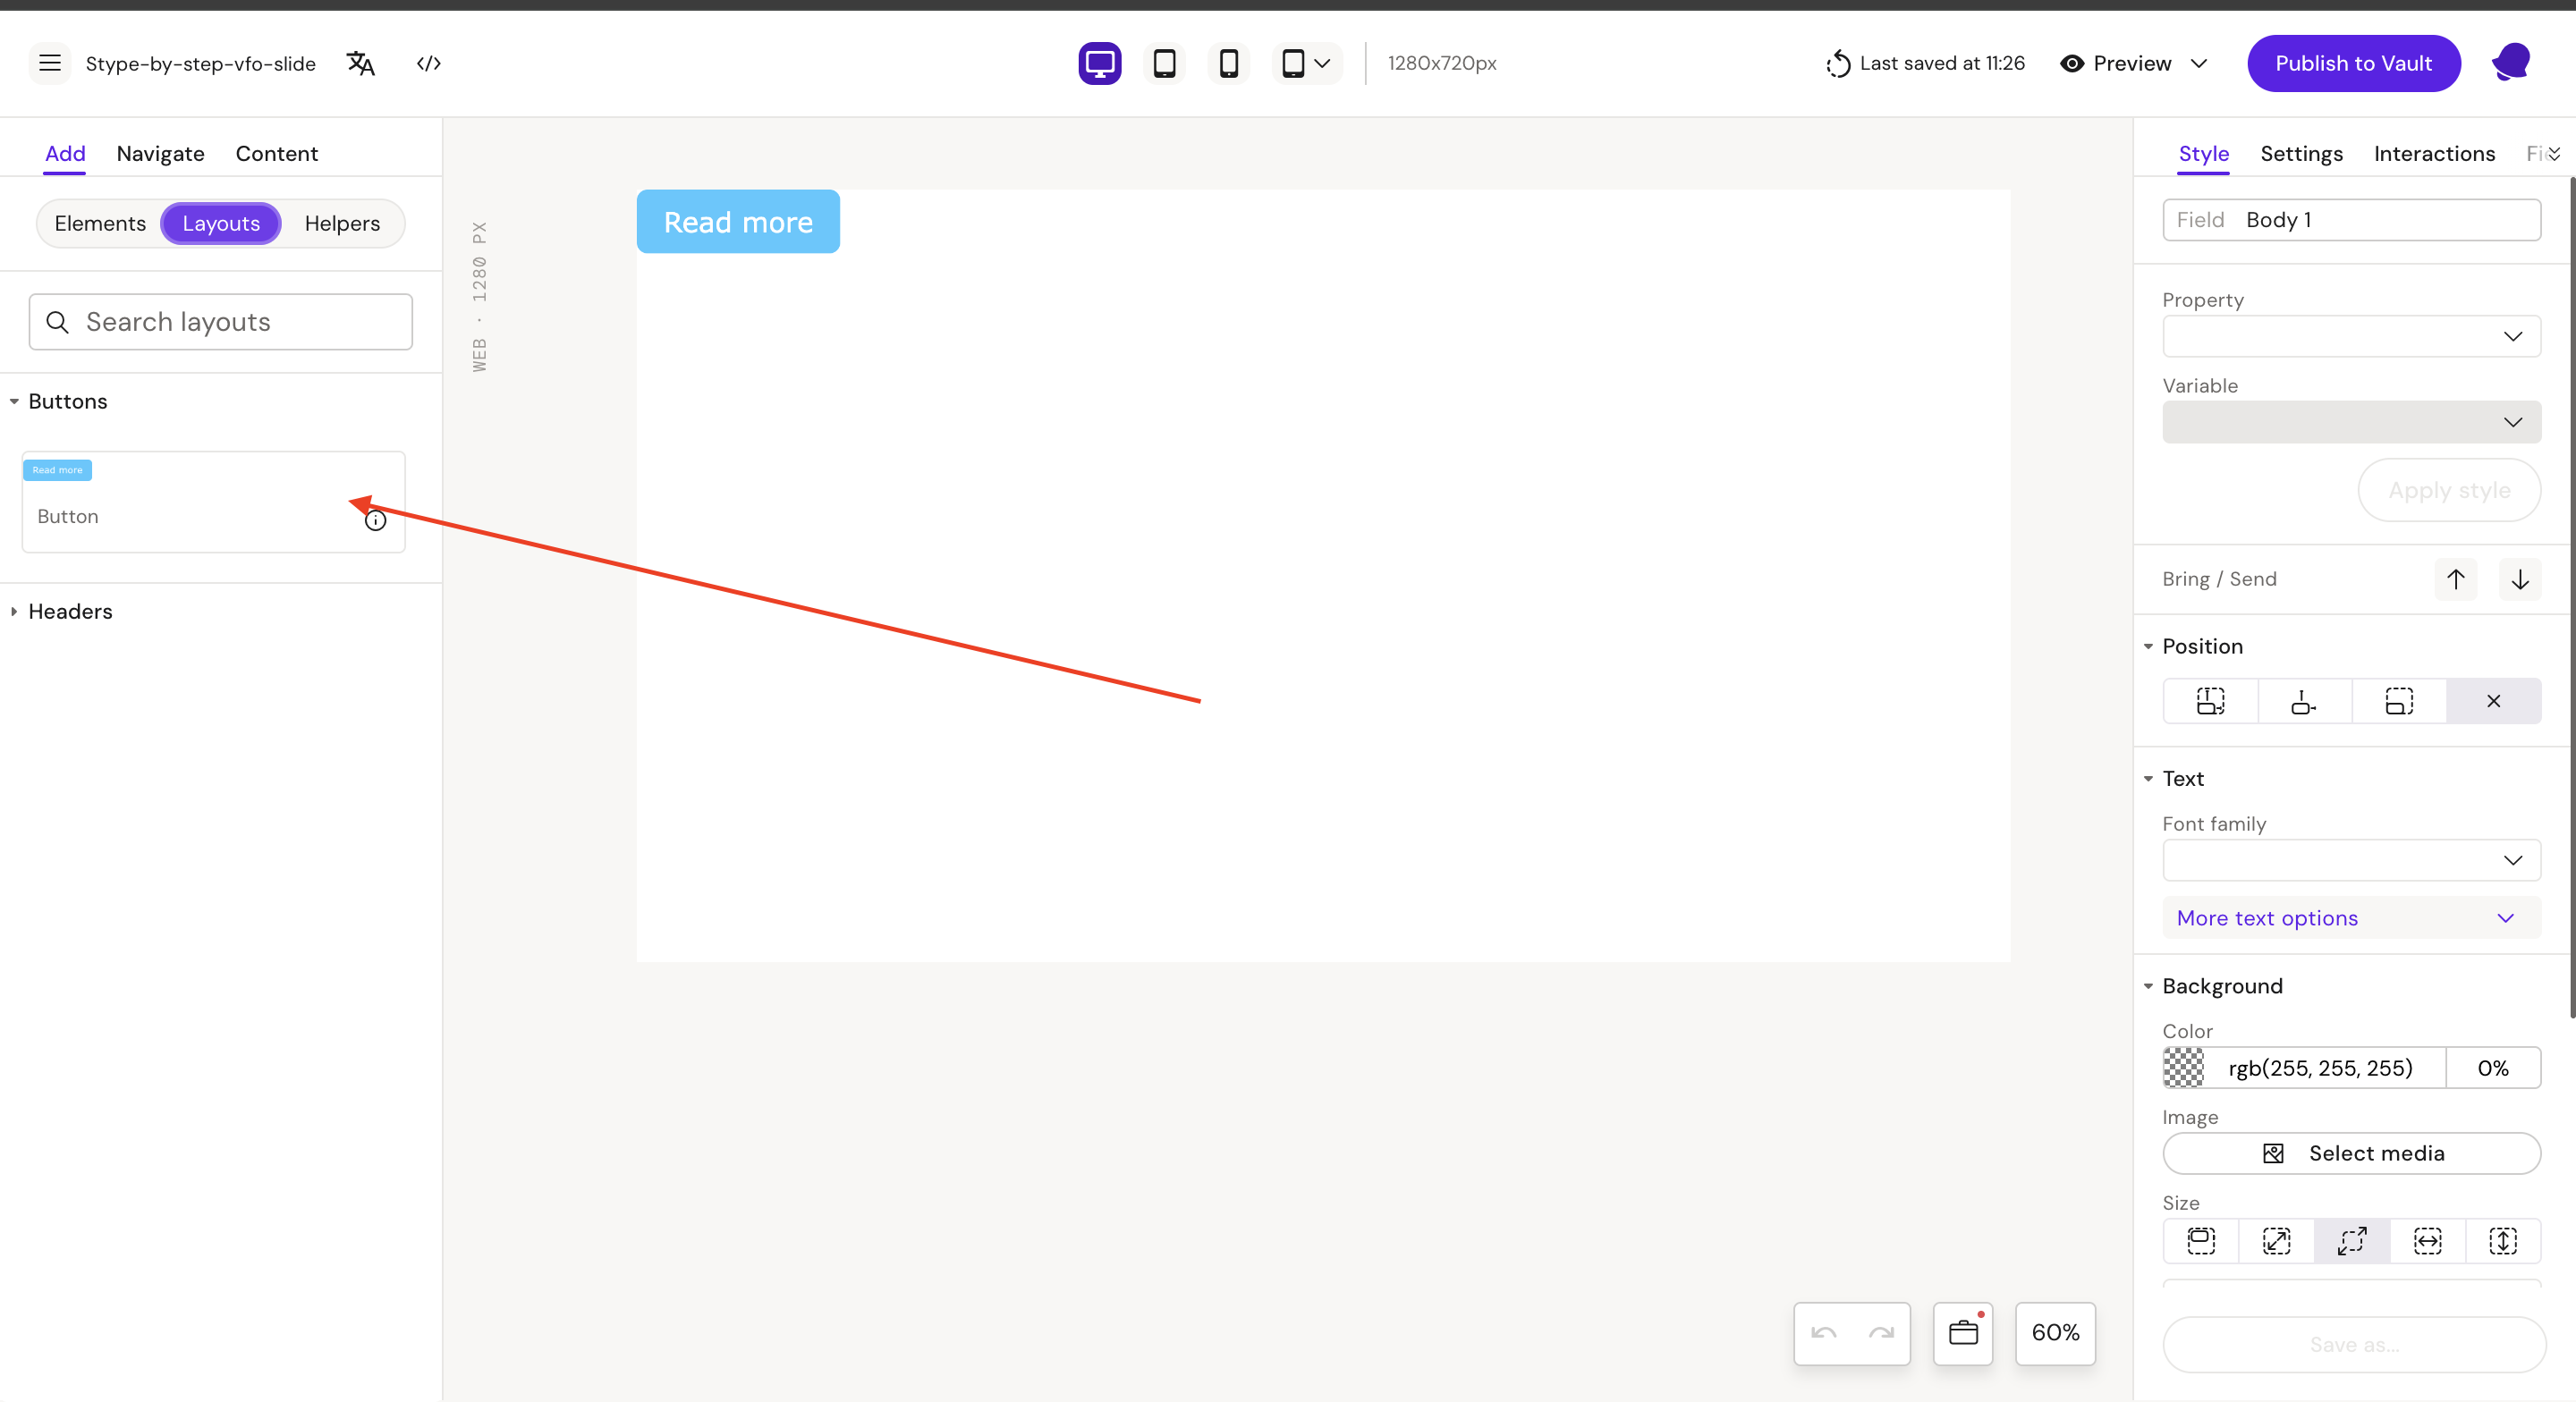
Task: Click Publish to Vault button
Action: pos(2353,64)
